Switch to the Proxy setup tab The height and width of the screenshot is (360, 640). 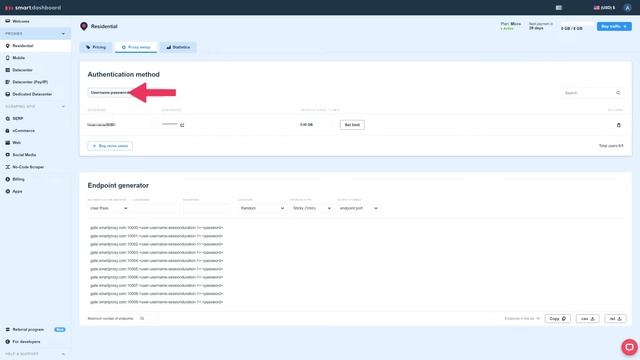(x=136, y=47)
